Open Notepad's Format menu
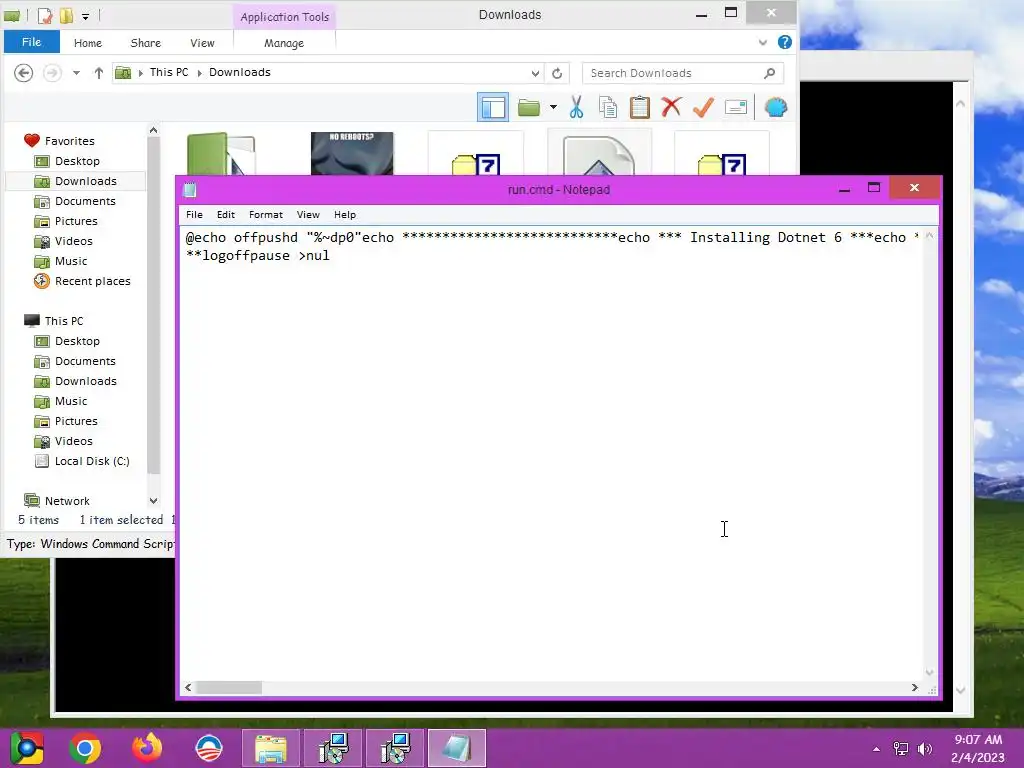1024x768 pixels. pyautogui.click(x=266, y=214)
